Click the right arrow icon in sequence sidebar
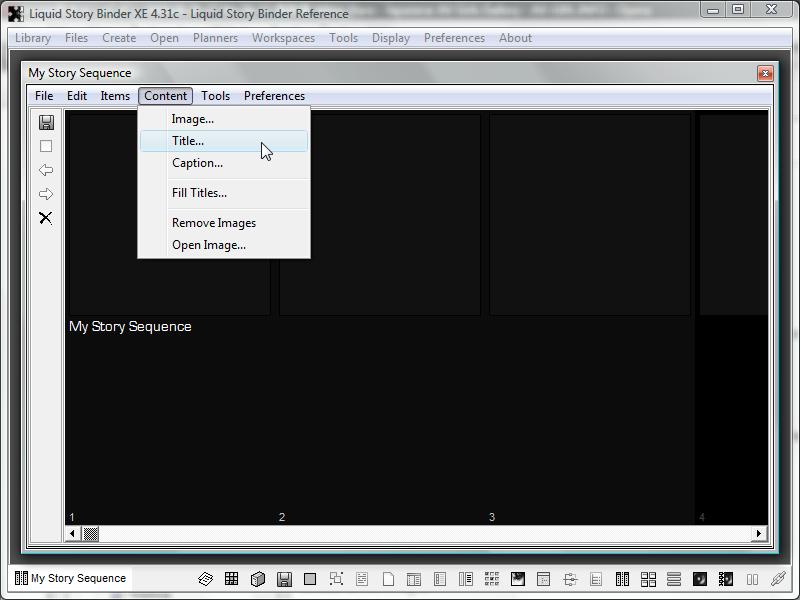 pos(46,194)
